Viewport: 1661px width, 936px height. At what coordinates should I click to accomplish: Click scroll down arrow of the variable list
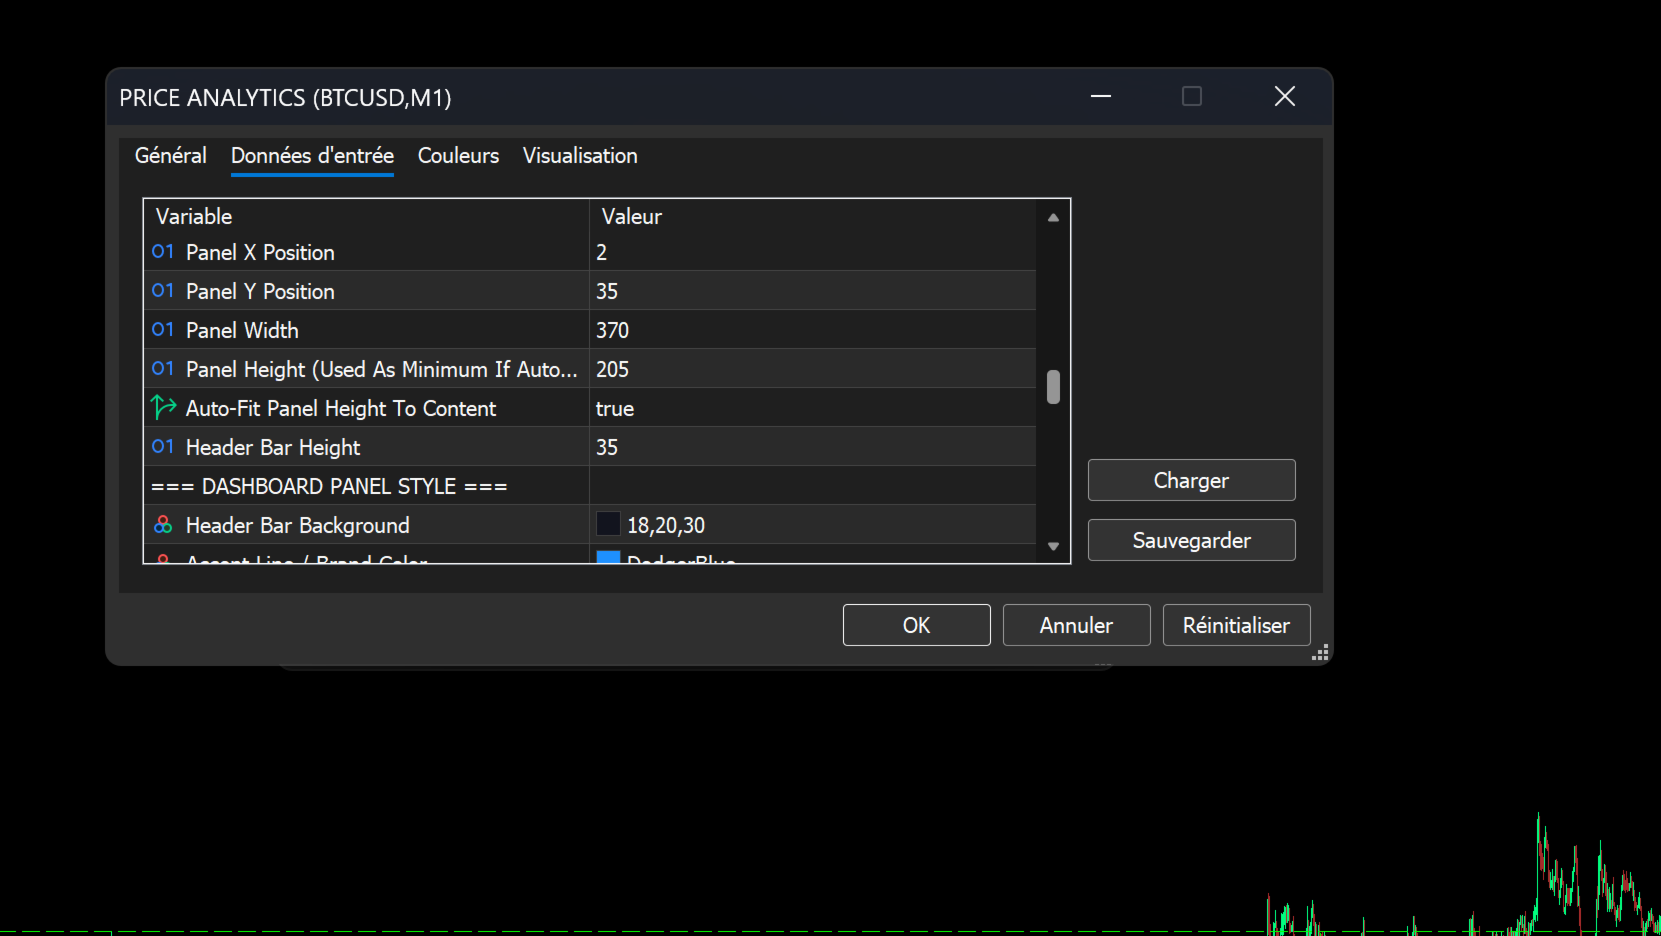point(1053,546)
